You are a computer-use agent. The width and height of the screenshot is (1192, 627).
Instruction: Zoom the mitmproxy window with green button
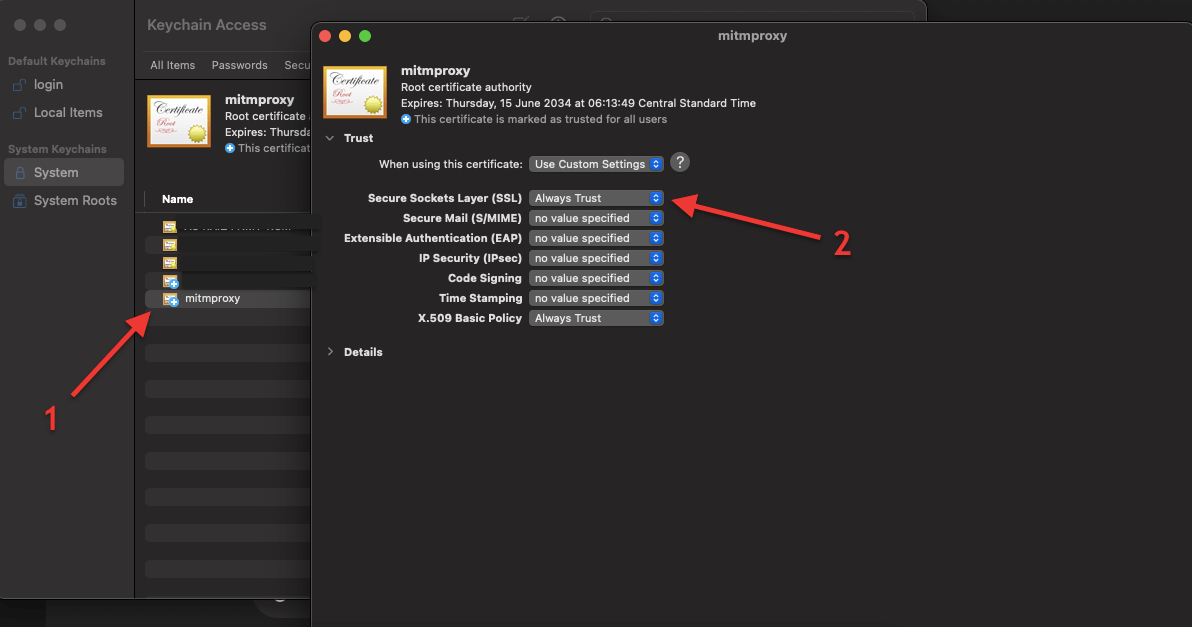click(x=365, y=36)
